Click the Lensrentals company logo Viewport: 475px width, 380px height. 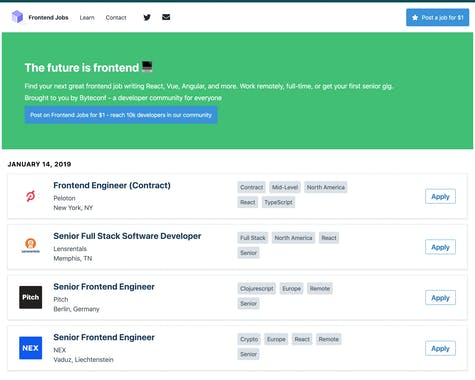pos(31,246)
